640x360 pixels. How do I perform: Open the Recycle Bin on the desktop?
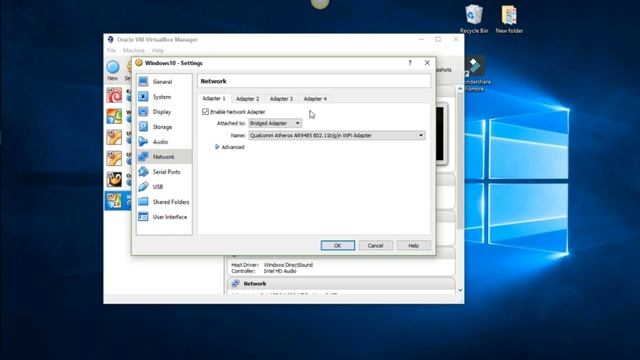click(x=474, y=19)
